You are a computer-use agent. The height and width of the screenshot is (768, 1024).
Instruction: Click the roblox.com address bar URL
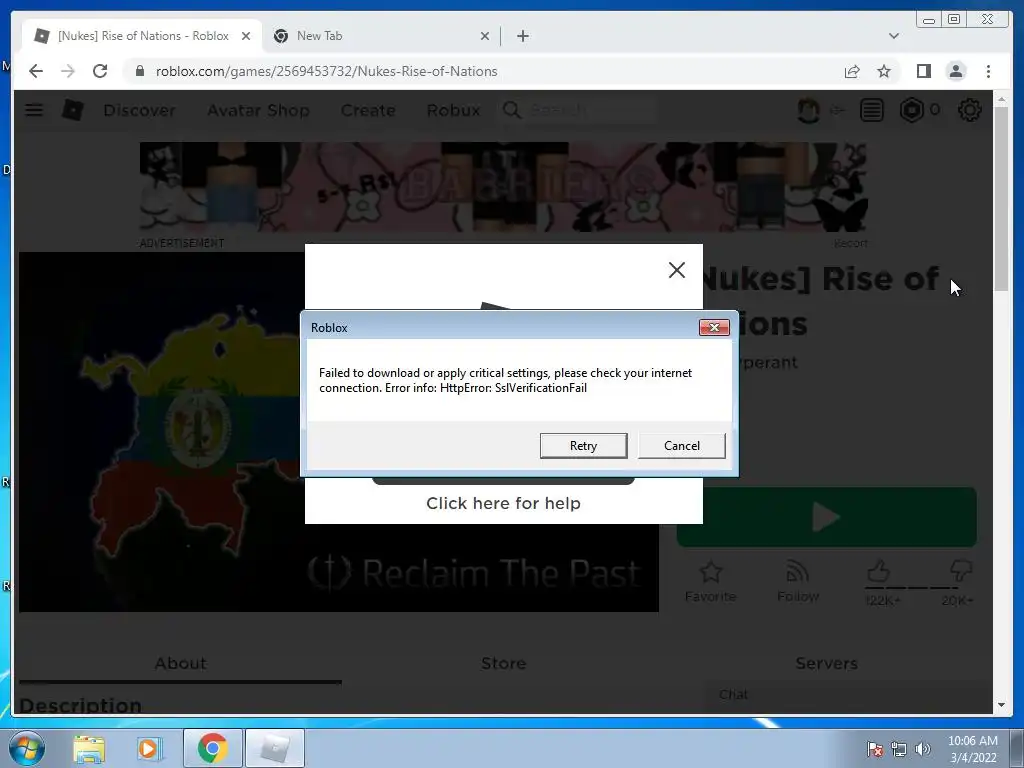[327, 71]
